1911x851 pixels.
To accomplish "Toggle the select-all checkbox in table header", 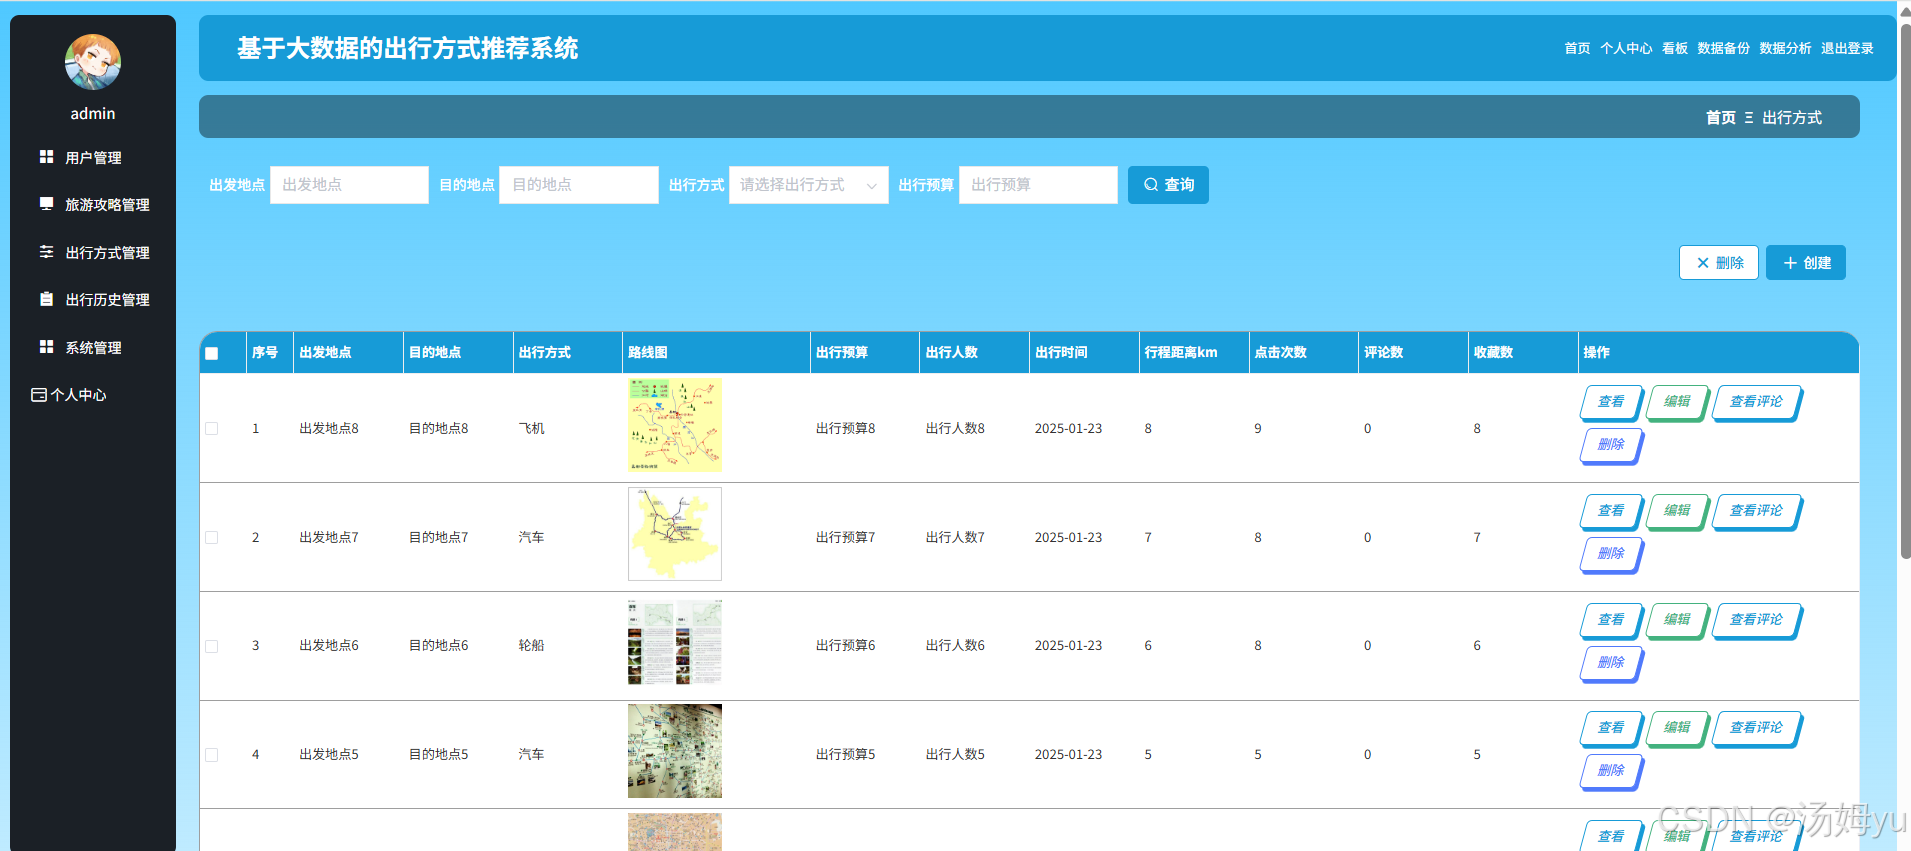I will pyautogui.click(x=212, y=353).
